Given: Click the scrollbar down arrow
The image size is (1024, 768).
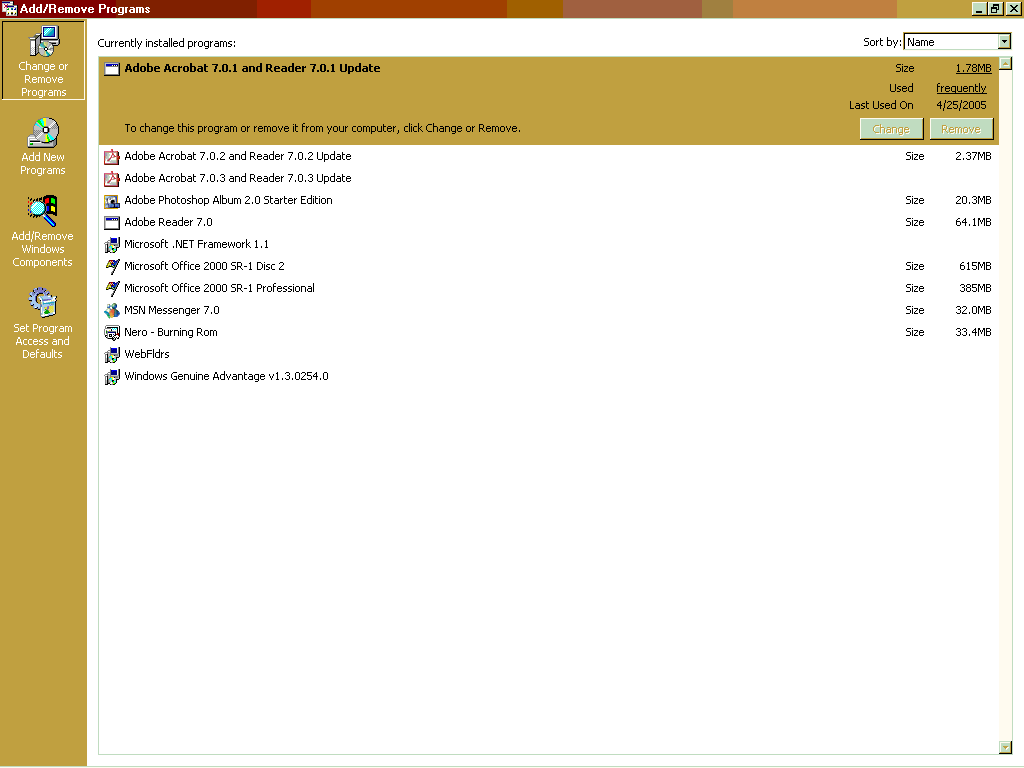Looking at the screenshot, I should 1006,748.
